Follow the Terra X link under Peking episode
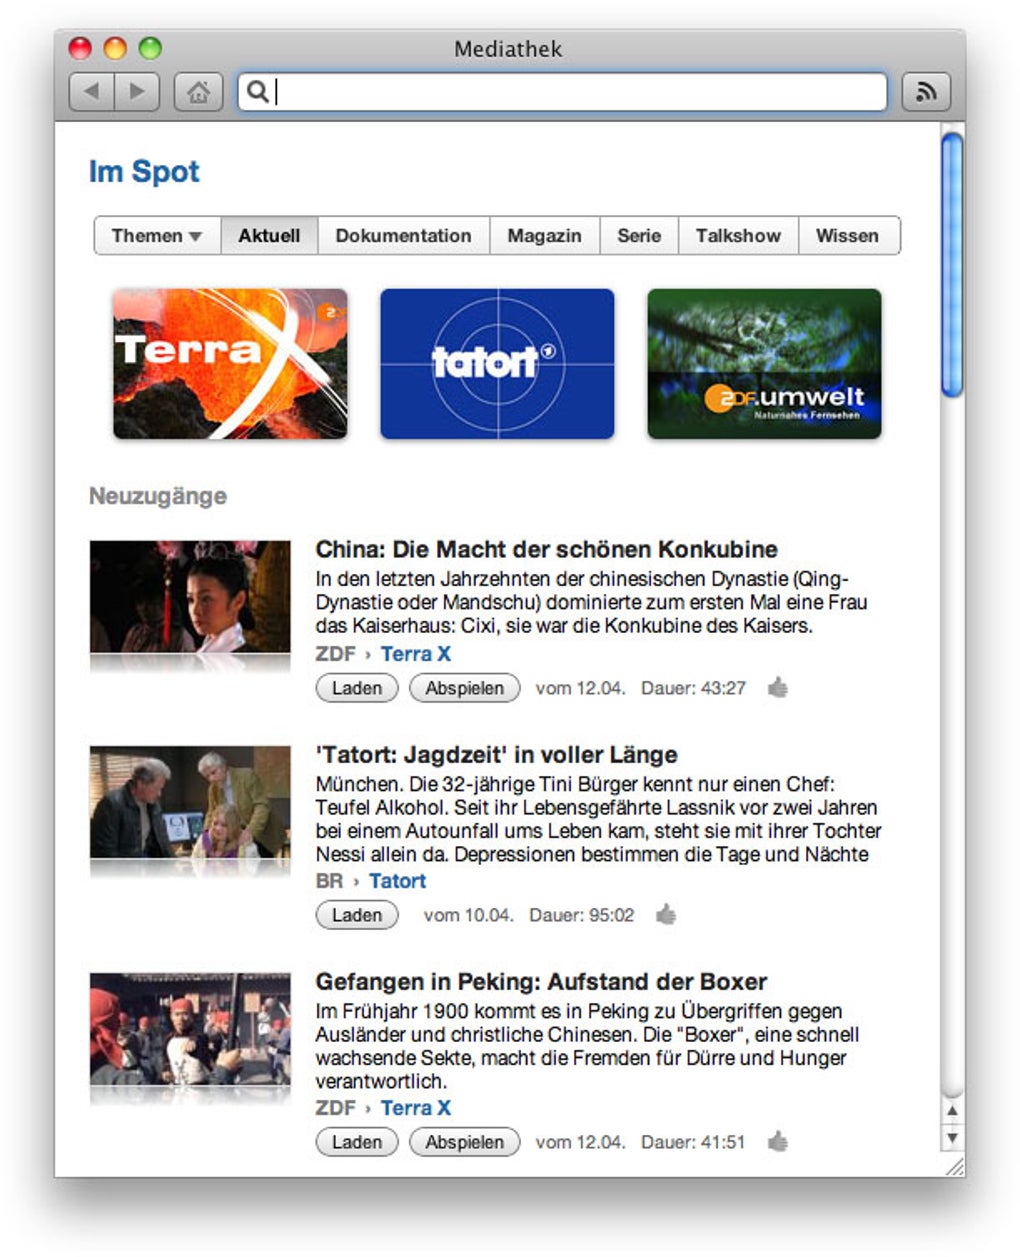 [416, 1108]
